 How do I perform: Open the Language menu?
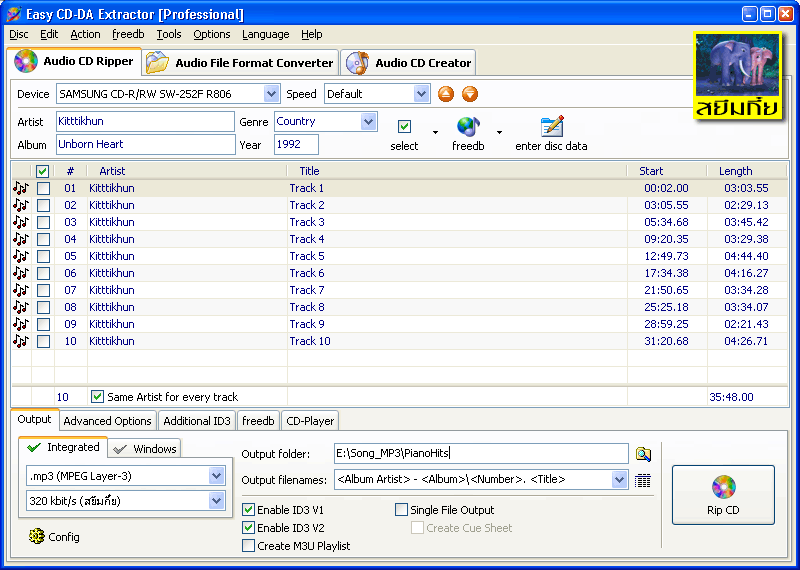pos(266,34)
